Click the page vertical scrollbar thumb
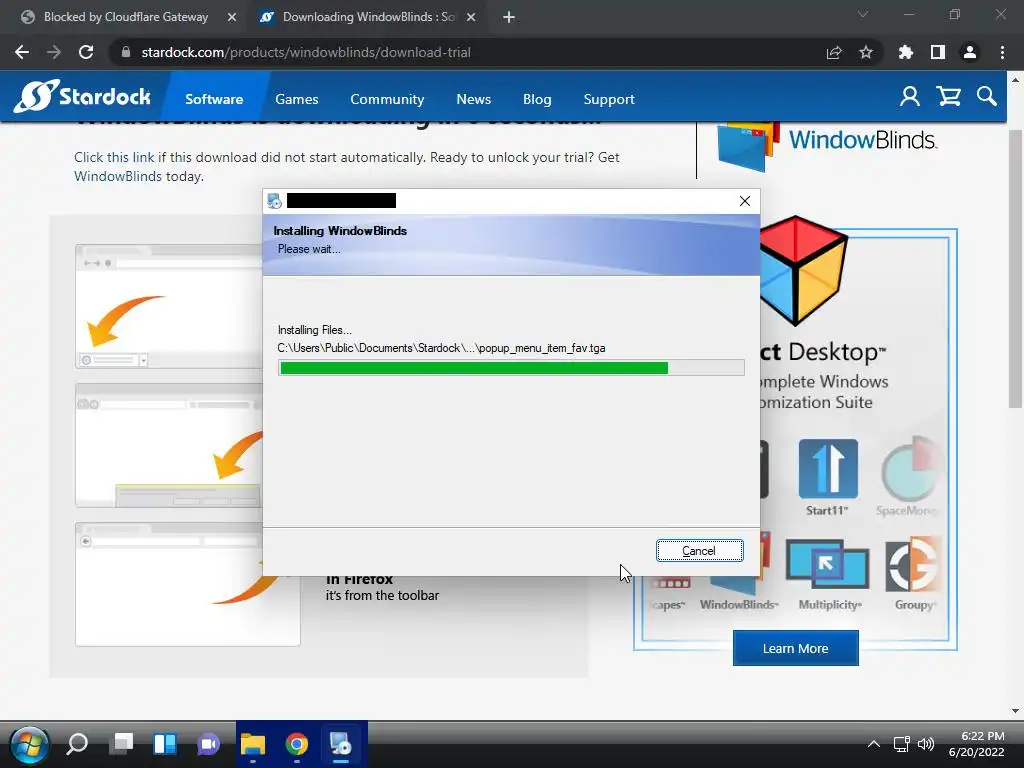Viewport: 1024px width, 768px height. pyautogui.click(x=1015, y=269)
